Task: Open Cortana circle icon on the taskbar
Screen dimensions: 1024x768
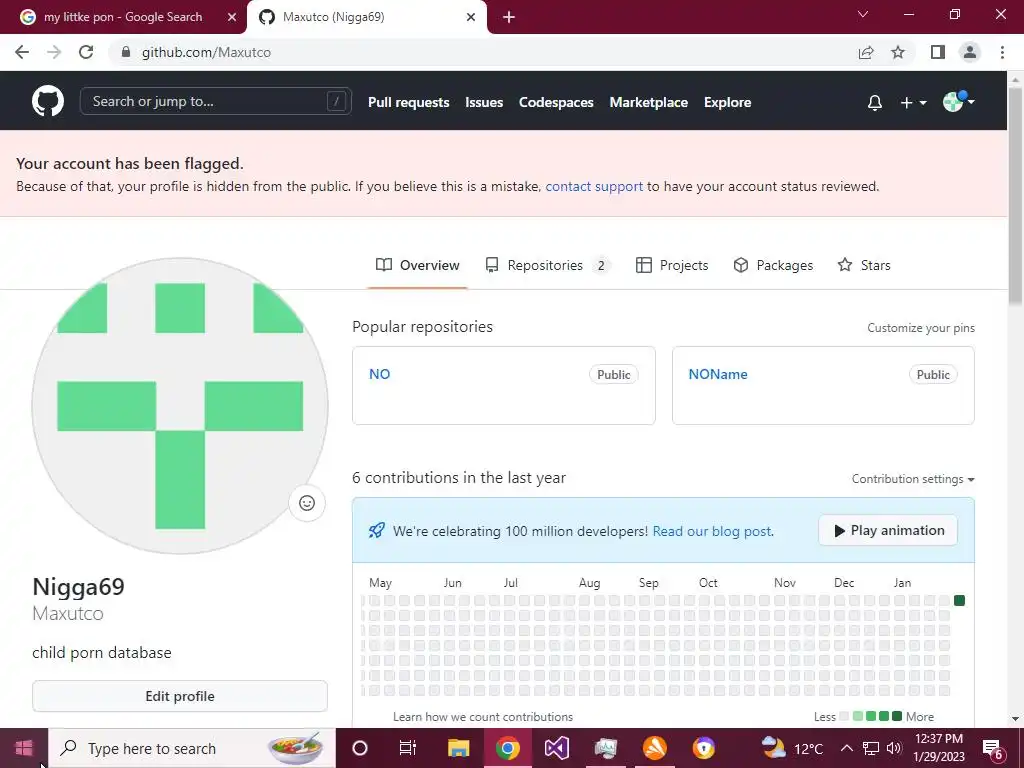Action: coord(360,748)
